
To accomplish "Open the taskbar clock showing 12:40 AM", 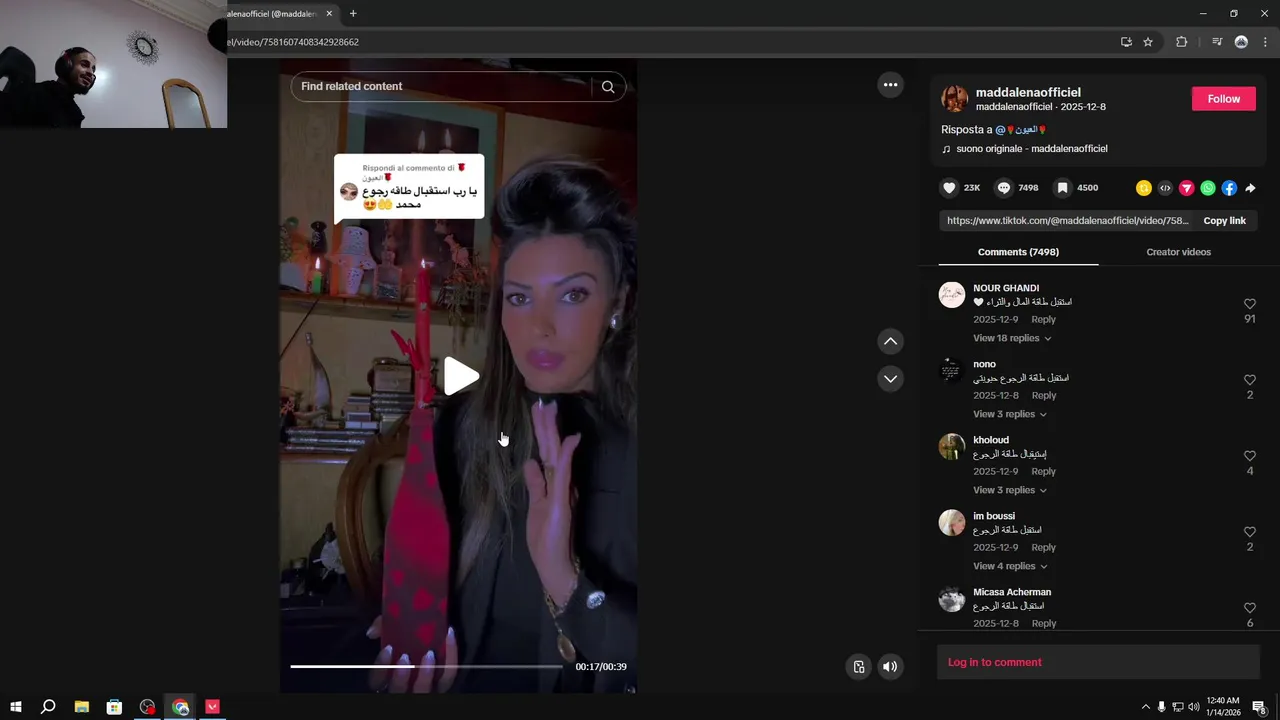I will click(1223, 707).
